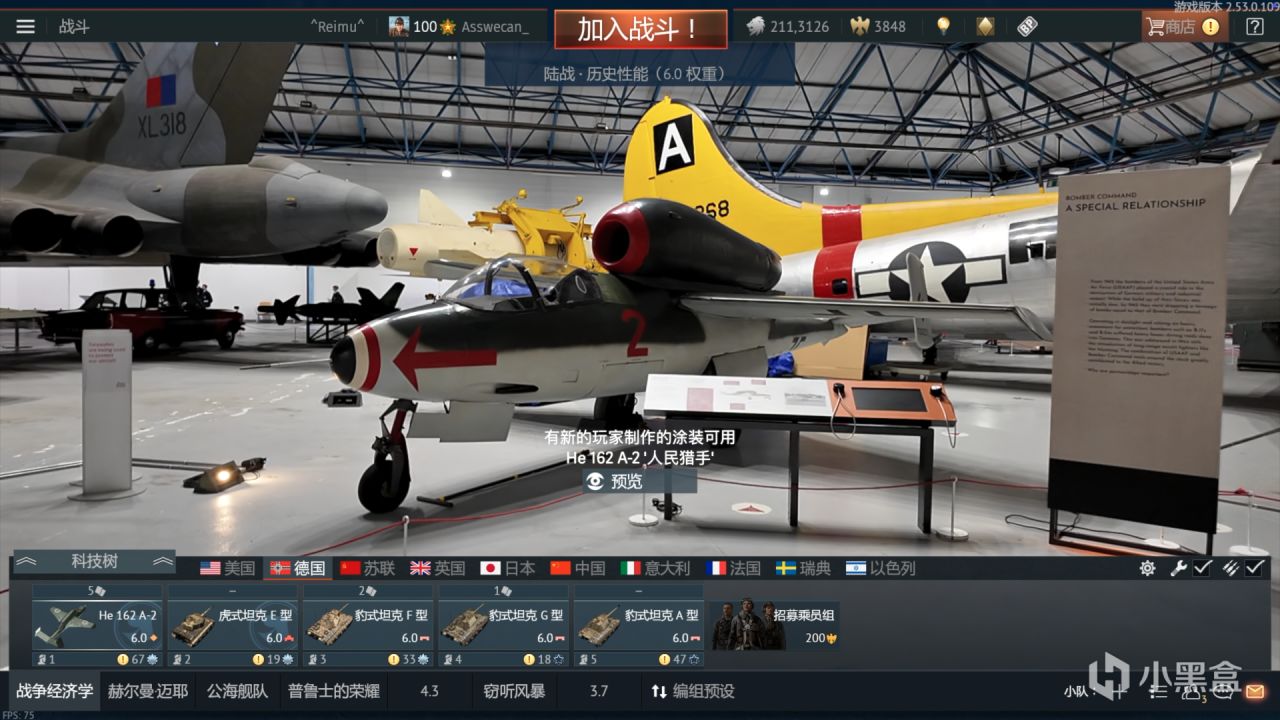The width and height of the screenshot is (1280, 720).
Task: Switch to the 以色列 nation tab
Action: pyautogui.click(x=880, y=568)
